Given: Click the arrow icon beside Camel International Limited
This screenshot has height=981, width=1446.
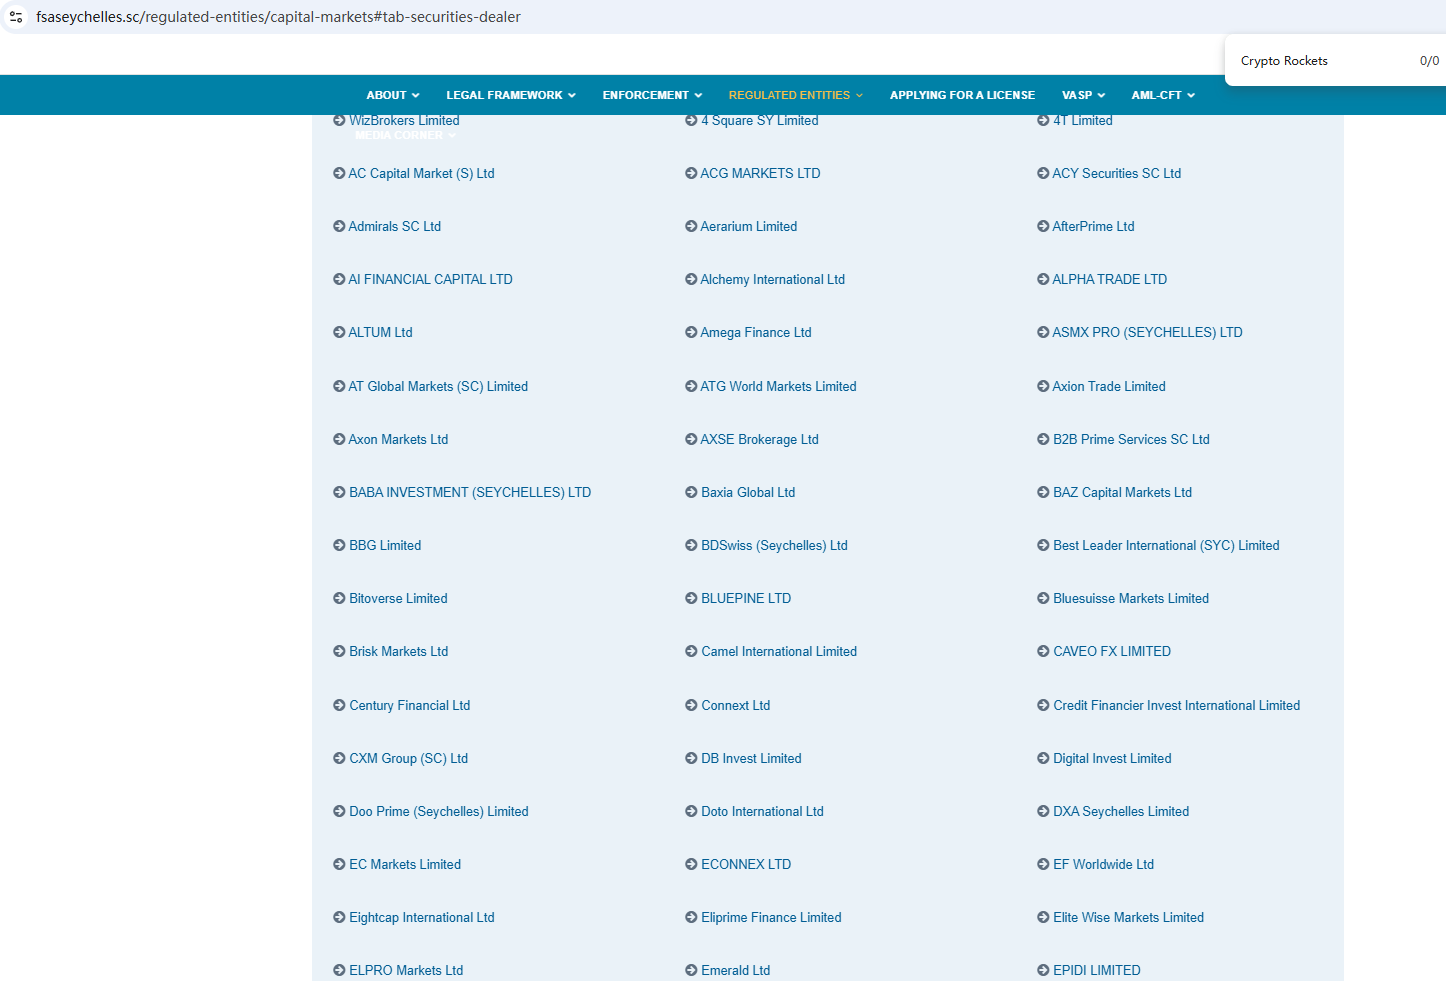Looking at the screenshot, I should tap(691, 651).
